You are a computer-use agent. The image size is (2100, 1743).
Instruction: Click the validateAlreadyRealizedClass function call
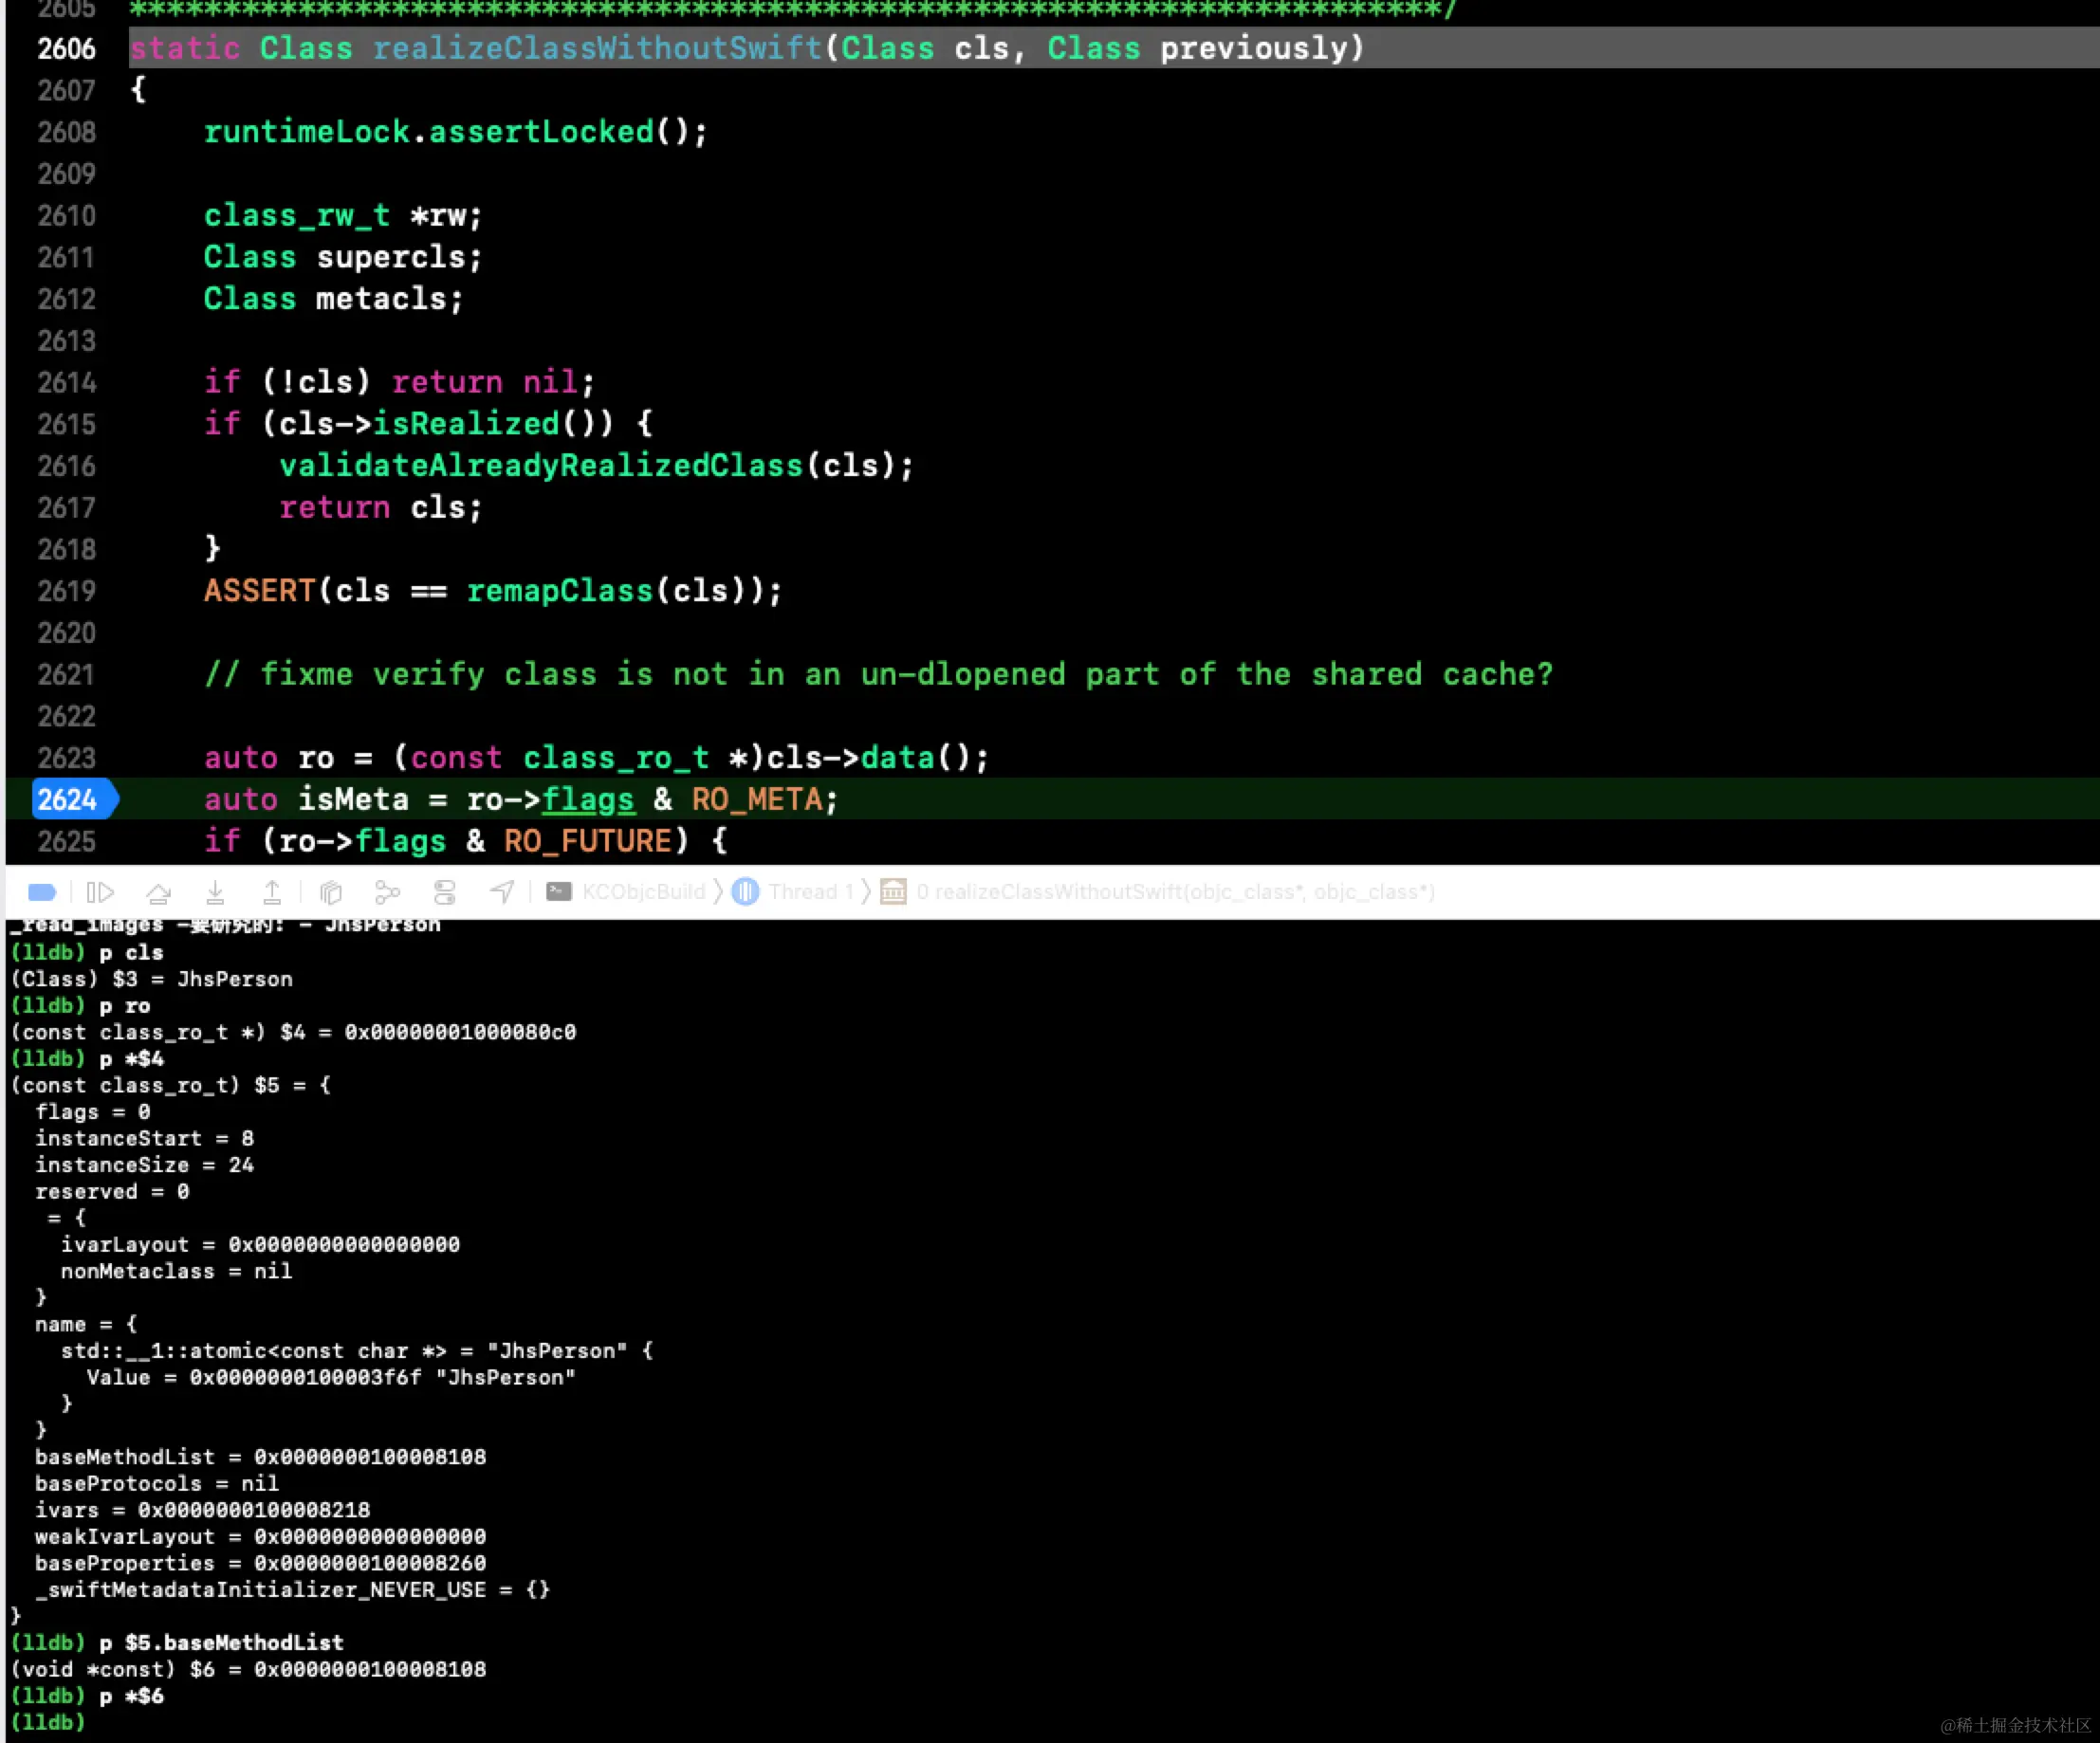click(x=541, y=466)
